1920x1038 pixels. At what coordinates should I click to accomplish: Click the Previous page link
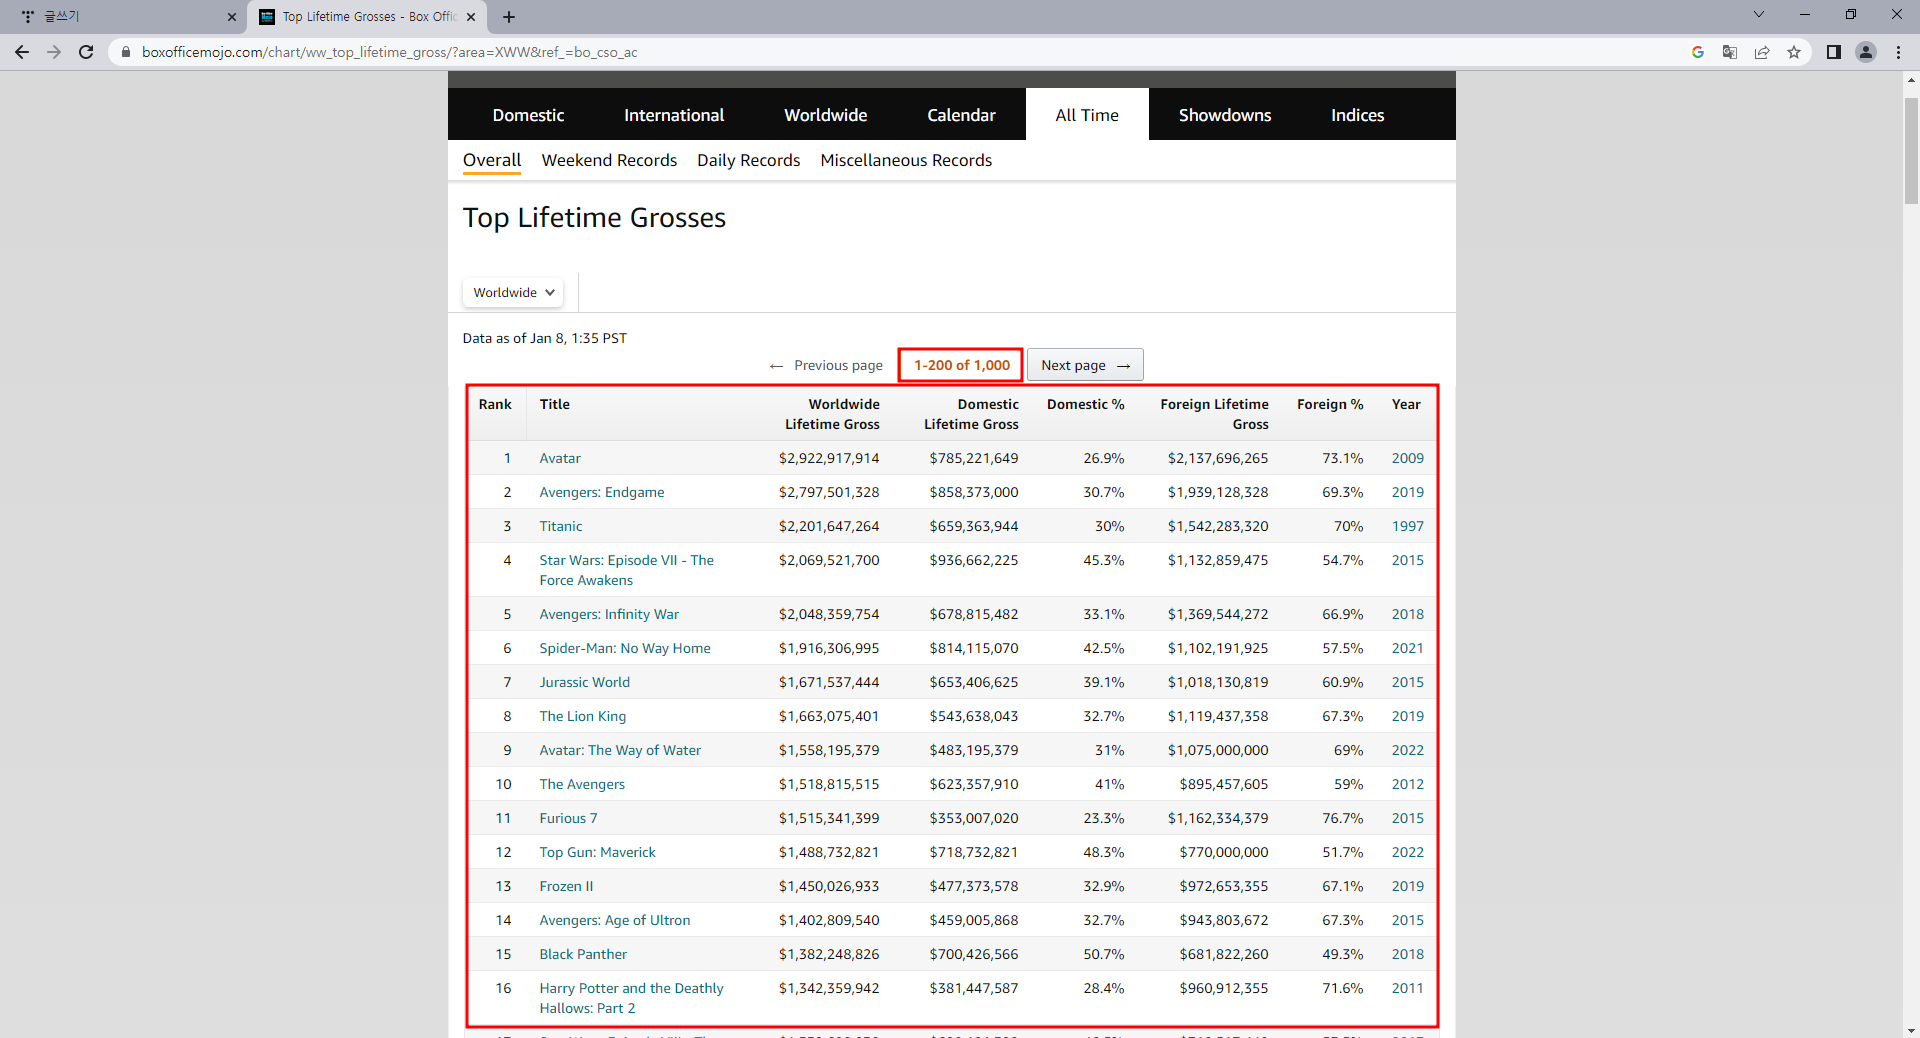pyautogui.click(x=826, y=365)
